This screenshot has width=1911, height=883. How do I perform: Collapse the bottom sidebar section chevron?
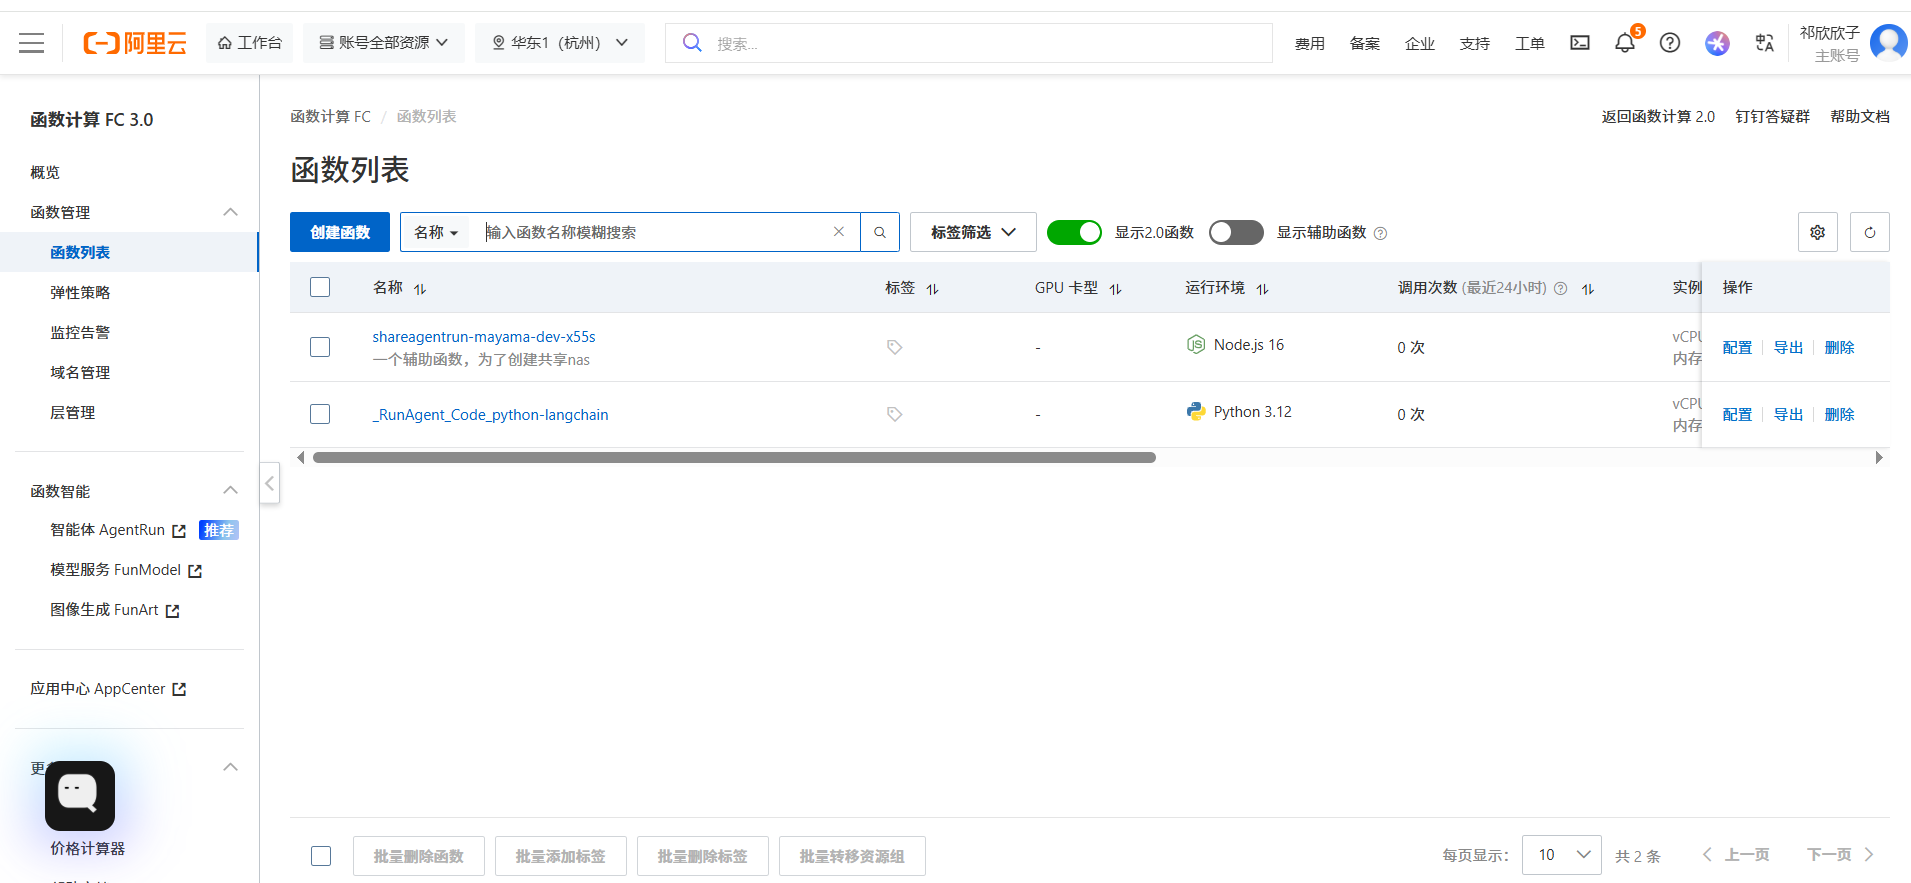tap(230, 767)
